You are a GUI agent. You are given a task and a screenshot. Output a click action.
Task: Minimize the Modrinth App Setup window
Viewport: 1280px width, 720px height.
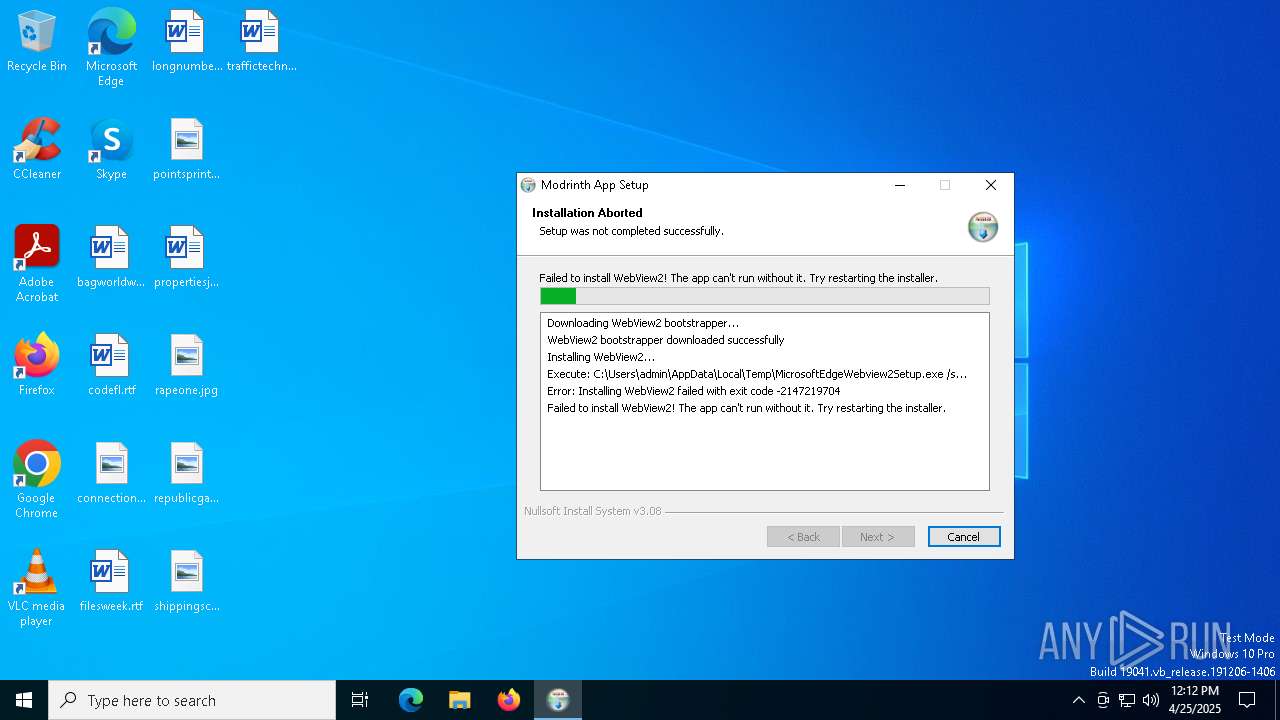point(900,185)
